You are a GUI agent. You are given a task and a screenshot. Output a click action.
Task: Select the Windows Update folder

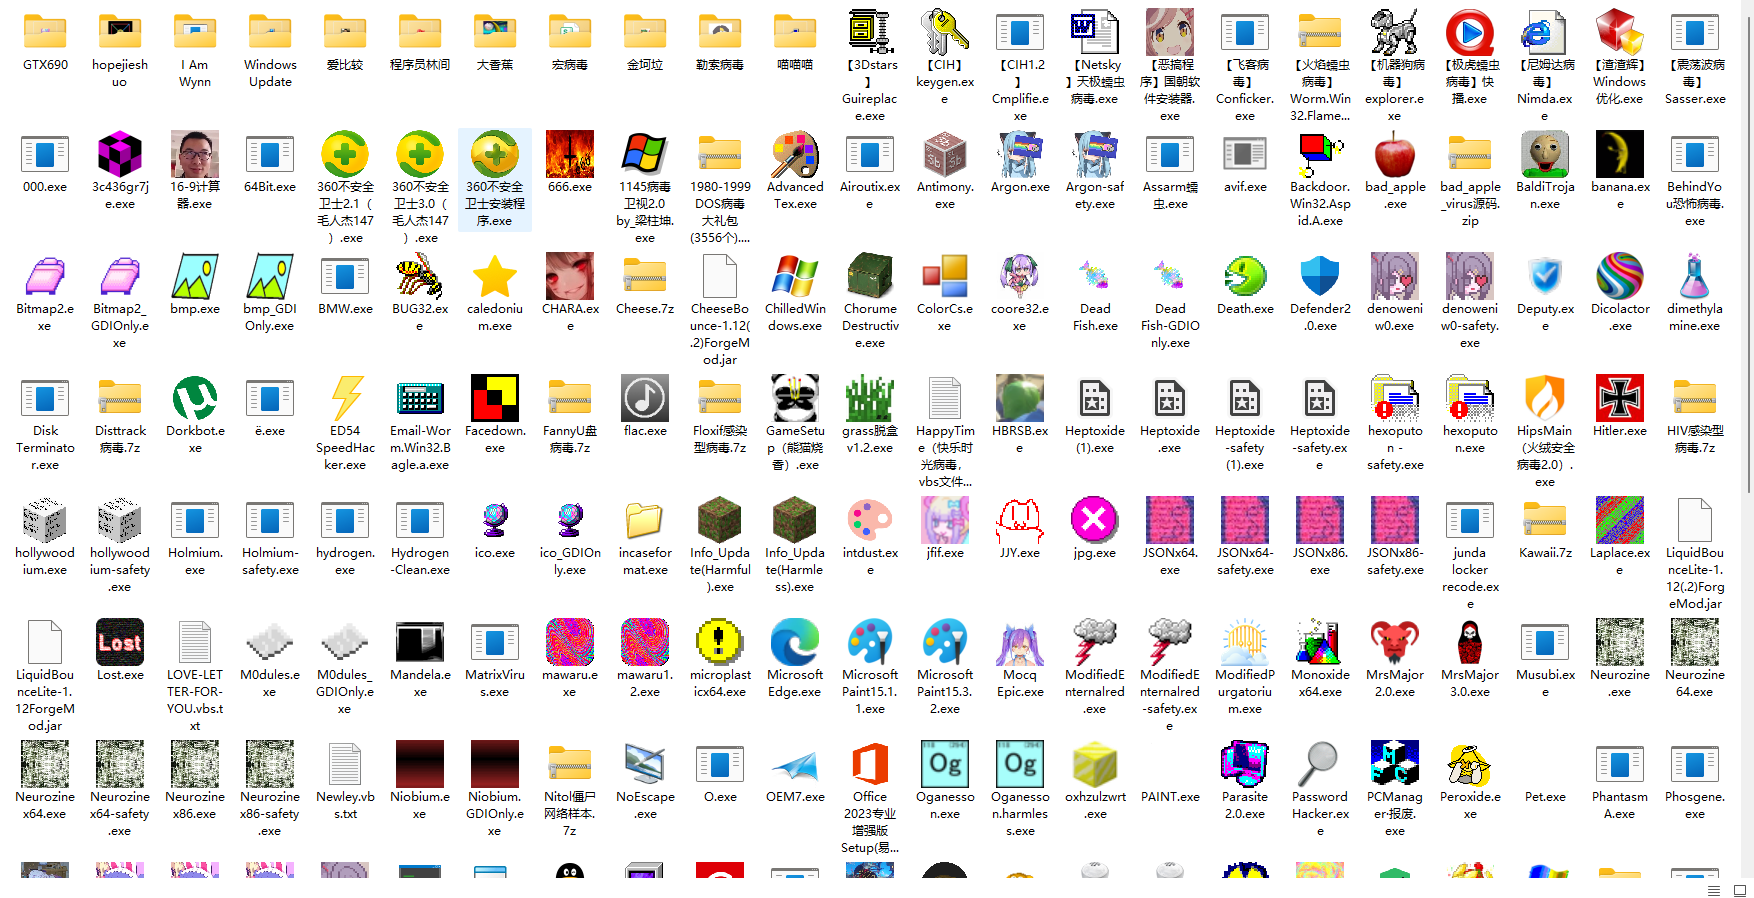[x=270, y=32]
